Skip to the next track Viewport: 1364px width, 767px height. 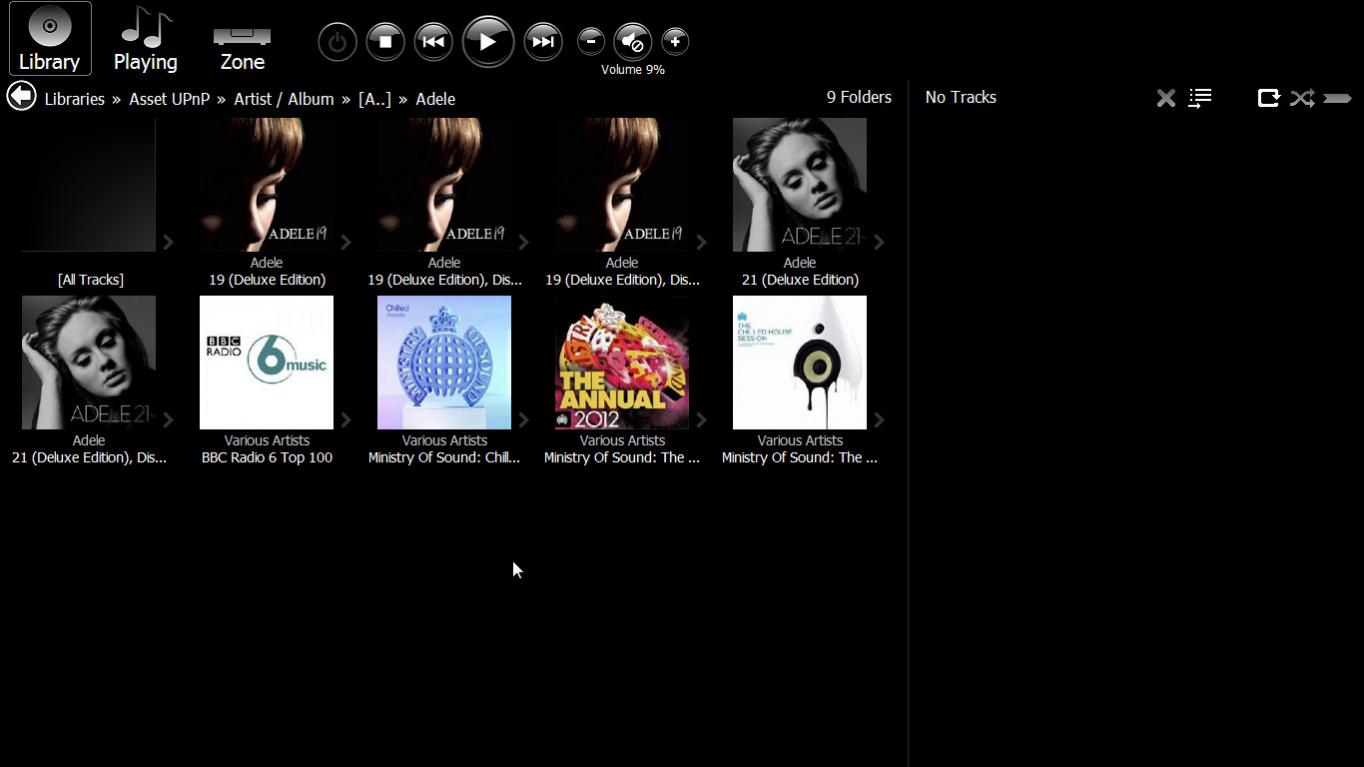point(543,42)
